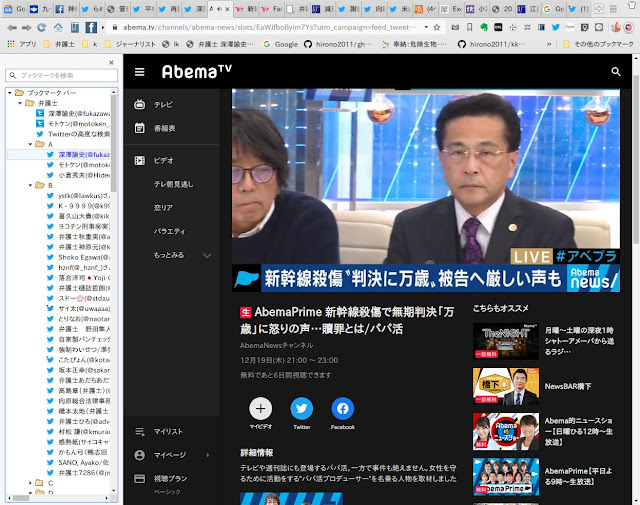
Task: Click Evernote elephant extension icon
Action: [x=484, y=27]
